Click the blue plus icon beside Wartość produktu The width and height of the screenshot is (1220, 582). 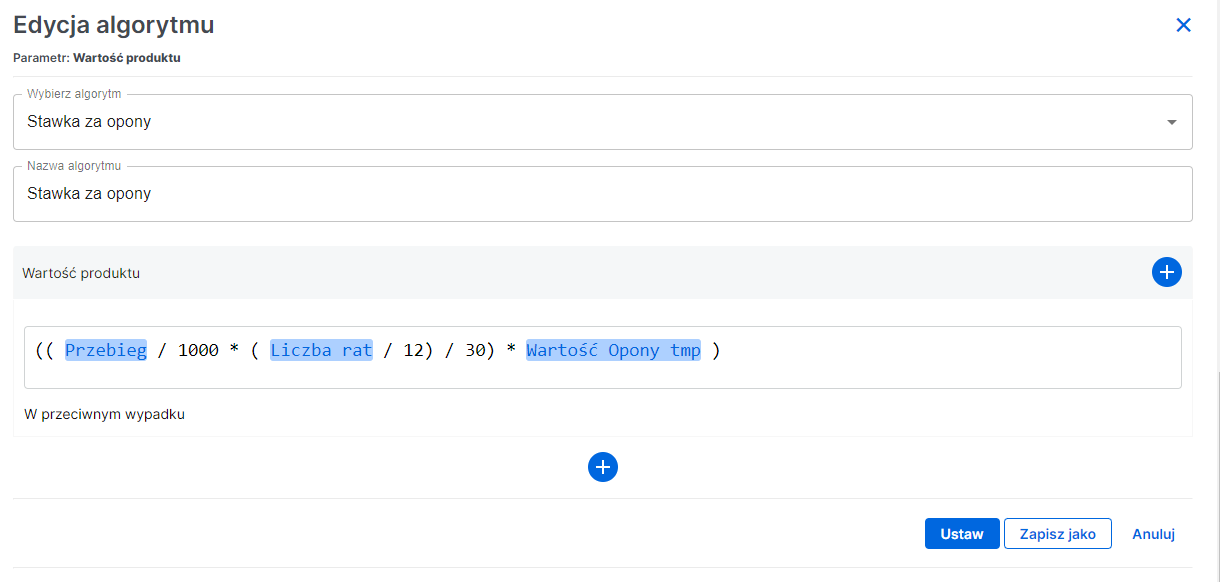(1166, 271)
